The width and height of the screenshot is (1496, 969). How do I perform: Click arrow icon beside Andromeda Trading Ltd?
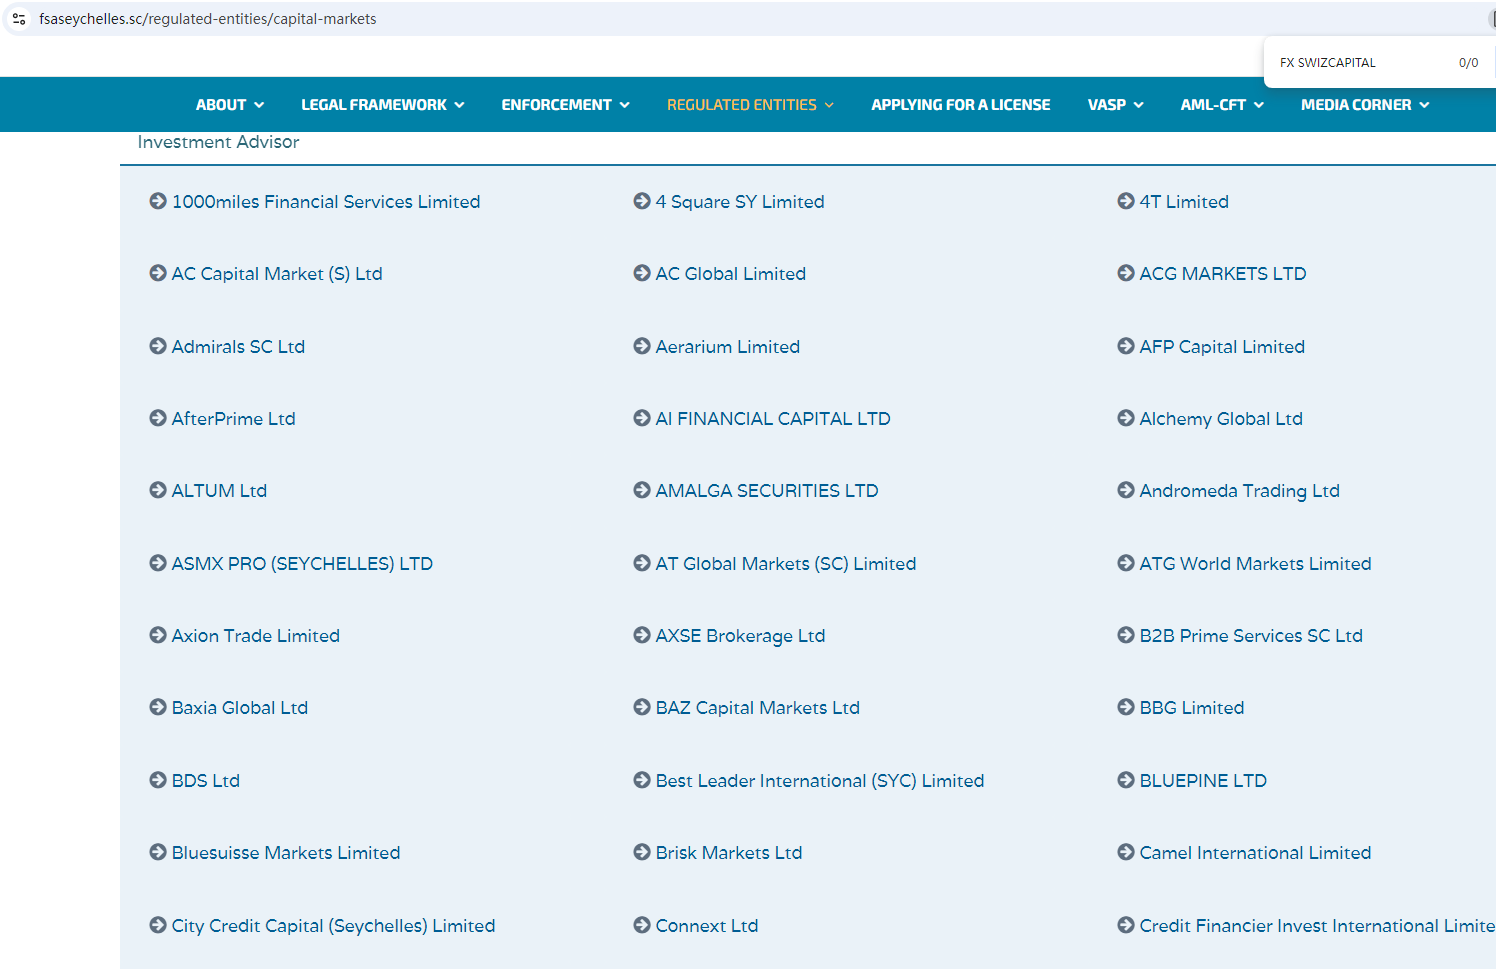click(1126, 490)
